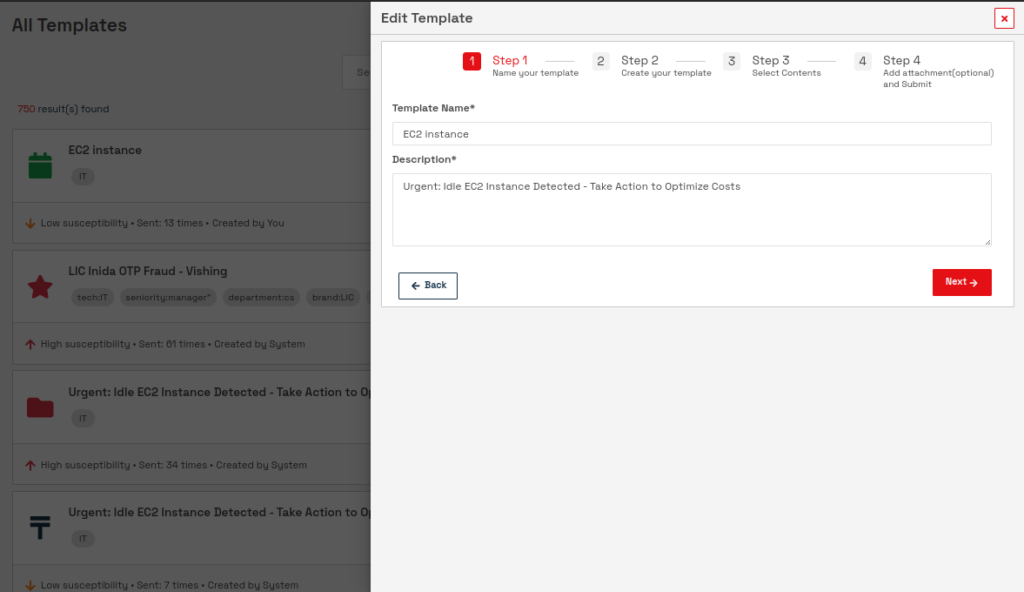Select Step 4 Add attachment and Submit
This screenshot has height=592, width=1024.
pyautogui.click(x=938, y=71)
